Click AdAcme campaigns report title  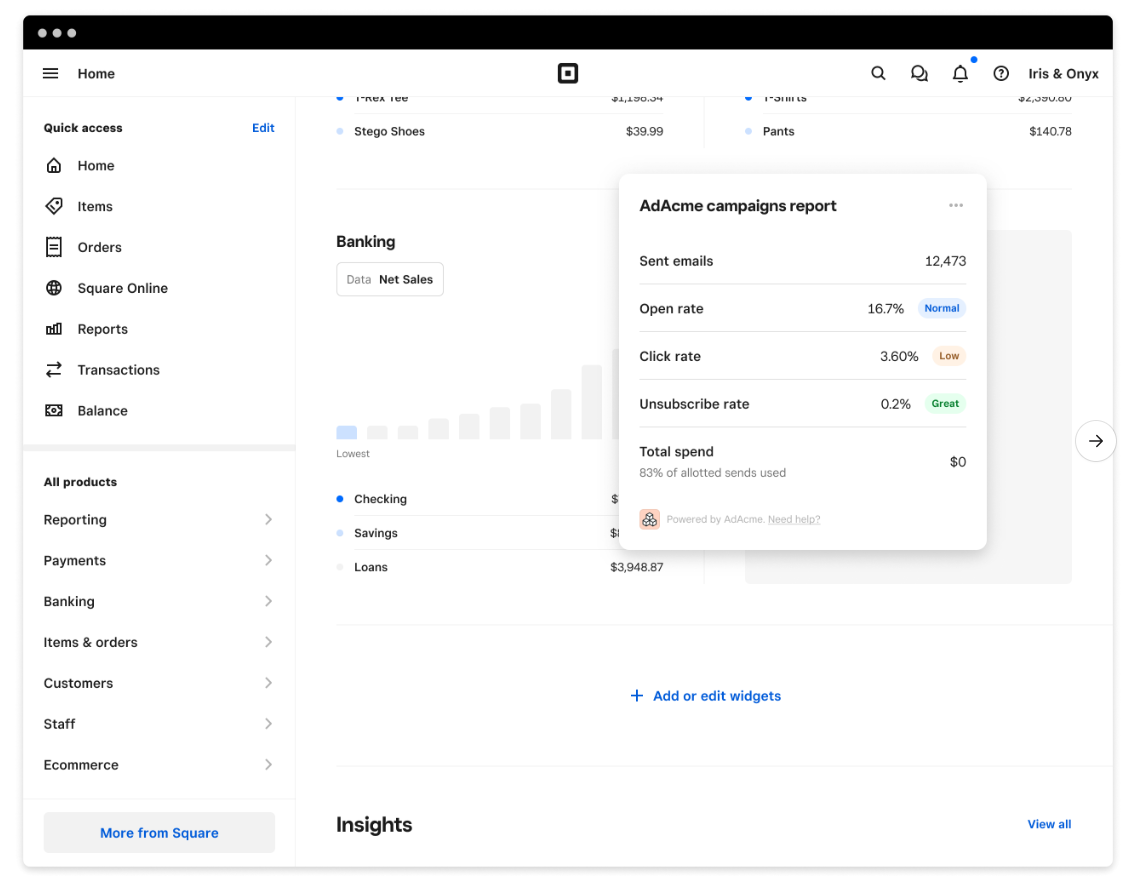738,206
